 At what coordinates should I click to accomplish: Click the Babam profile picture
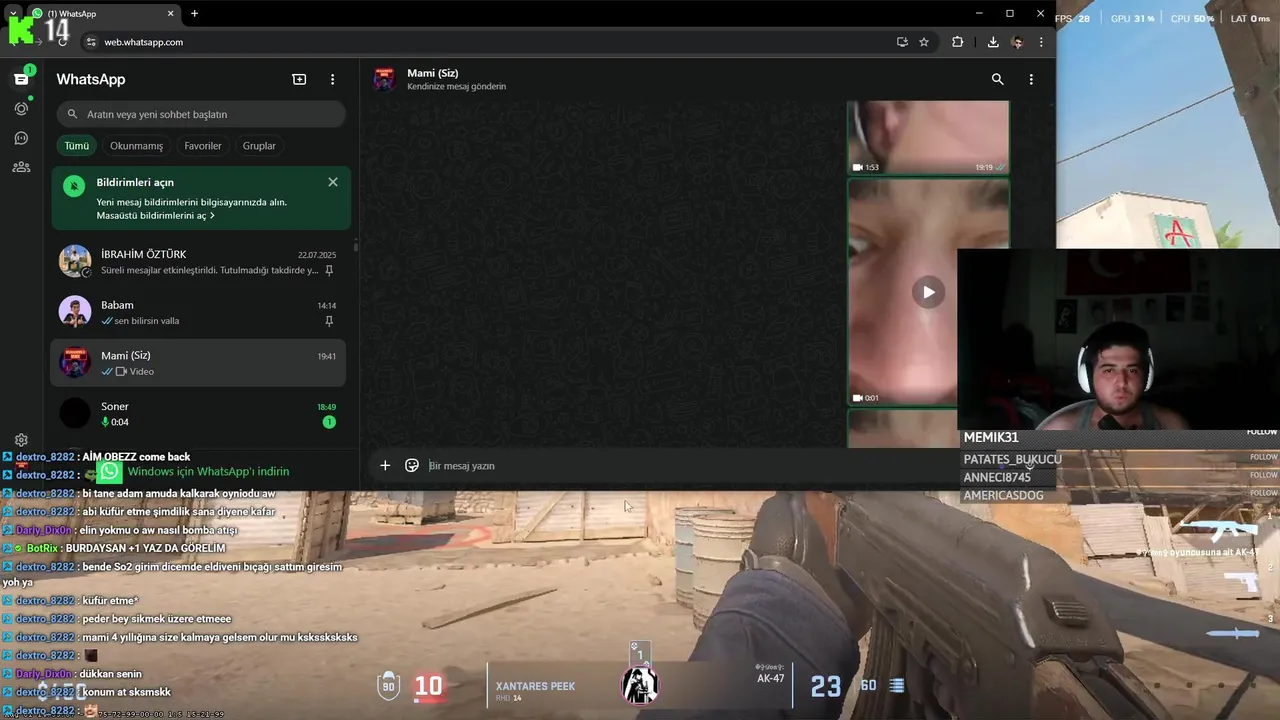pyautogui.click(x=75, y=312)
